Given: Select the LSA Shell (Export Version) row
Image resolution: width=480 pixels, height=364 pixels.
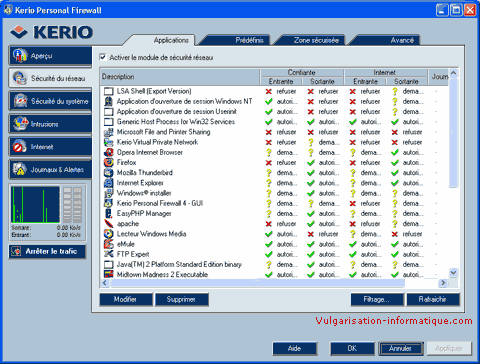Looking at the screenshot, I should click(x=275, y=91).
